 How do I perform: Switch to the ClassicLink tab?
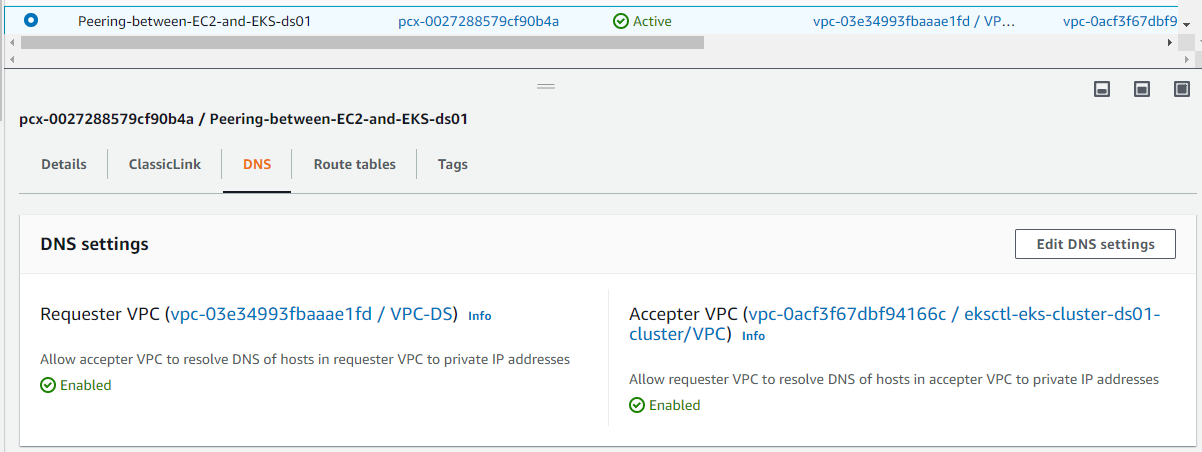pos(164,164)
